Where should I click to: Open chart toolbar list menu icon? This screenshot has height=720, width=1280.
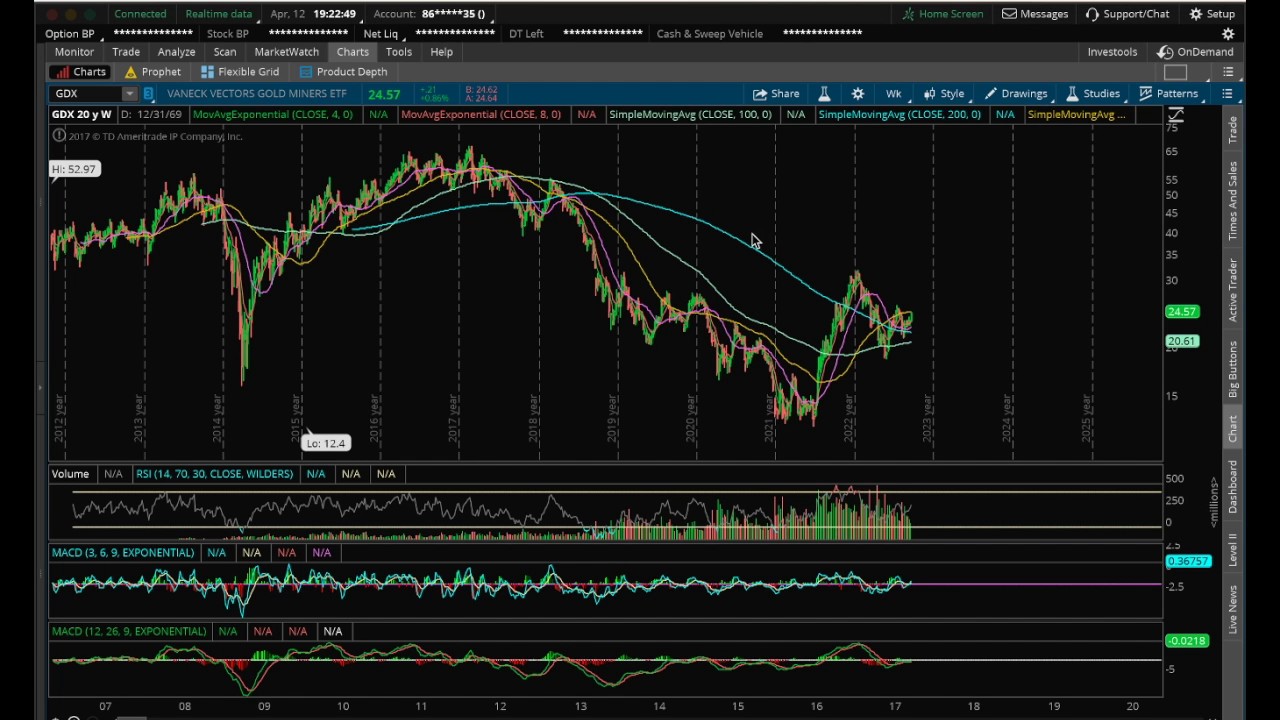point(1227,94)
